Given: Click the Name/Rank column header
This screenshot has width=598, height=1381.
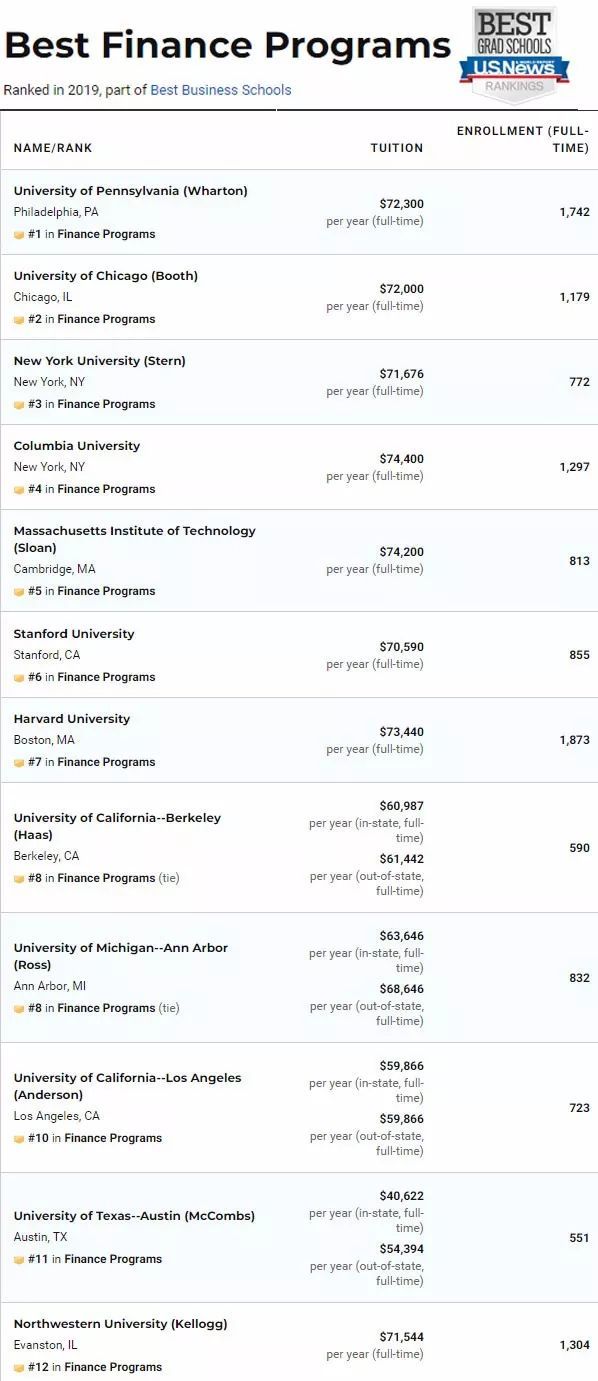Looking at the screenshot, I should tap(52, 148).
